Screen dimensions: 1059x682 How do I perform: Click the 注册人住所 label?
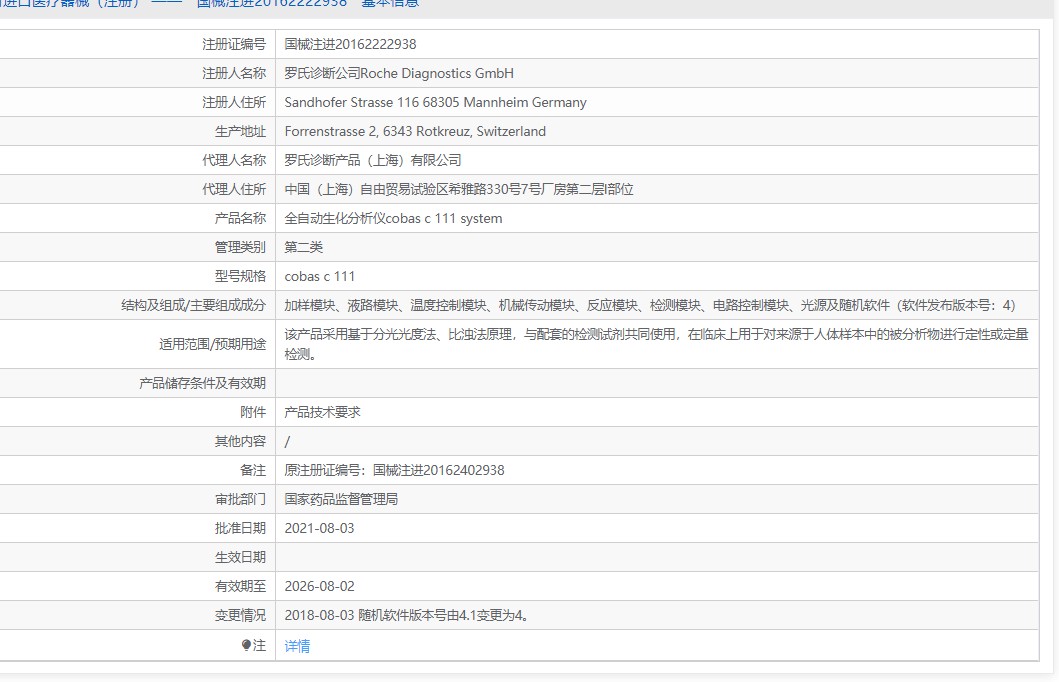tap(234, 102)
